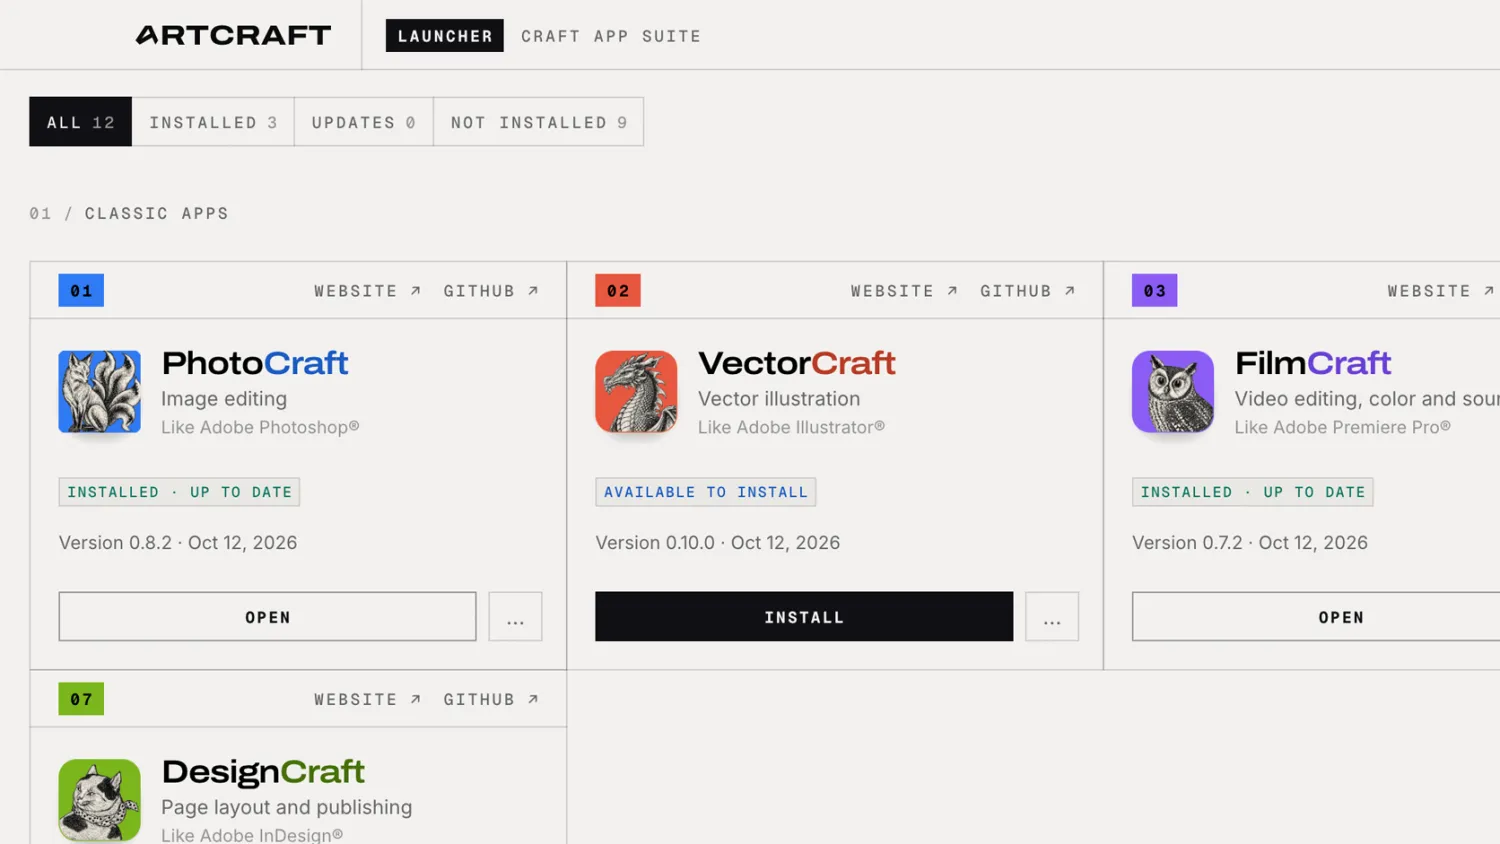This screenshot has width=1500, height=844.
Task: Click the green 07 number badge
Action: [x=81, y=699]
